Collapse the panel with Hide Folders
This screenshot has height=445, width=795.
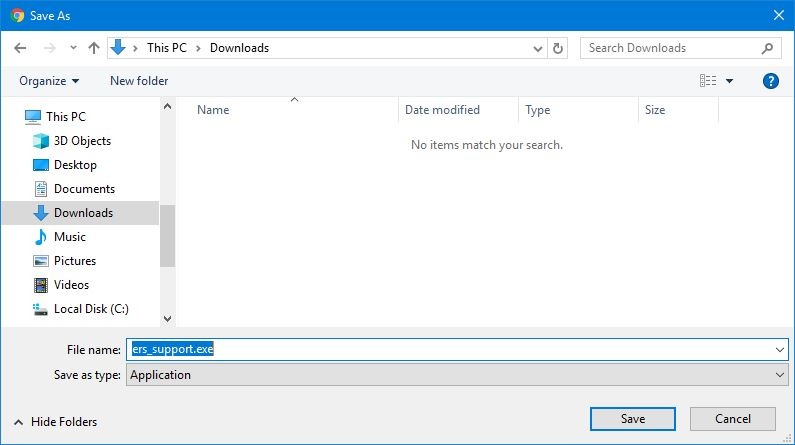click(55, 422)
